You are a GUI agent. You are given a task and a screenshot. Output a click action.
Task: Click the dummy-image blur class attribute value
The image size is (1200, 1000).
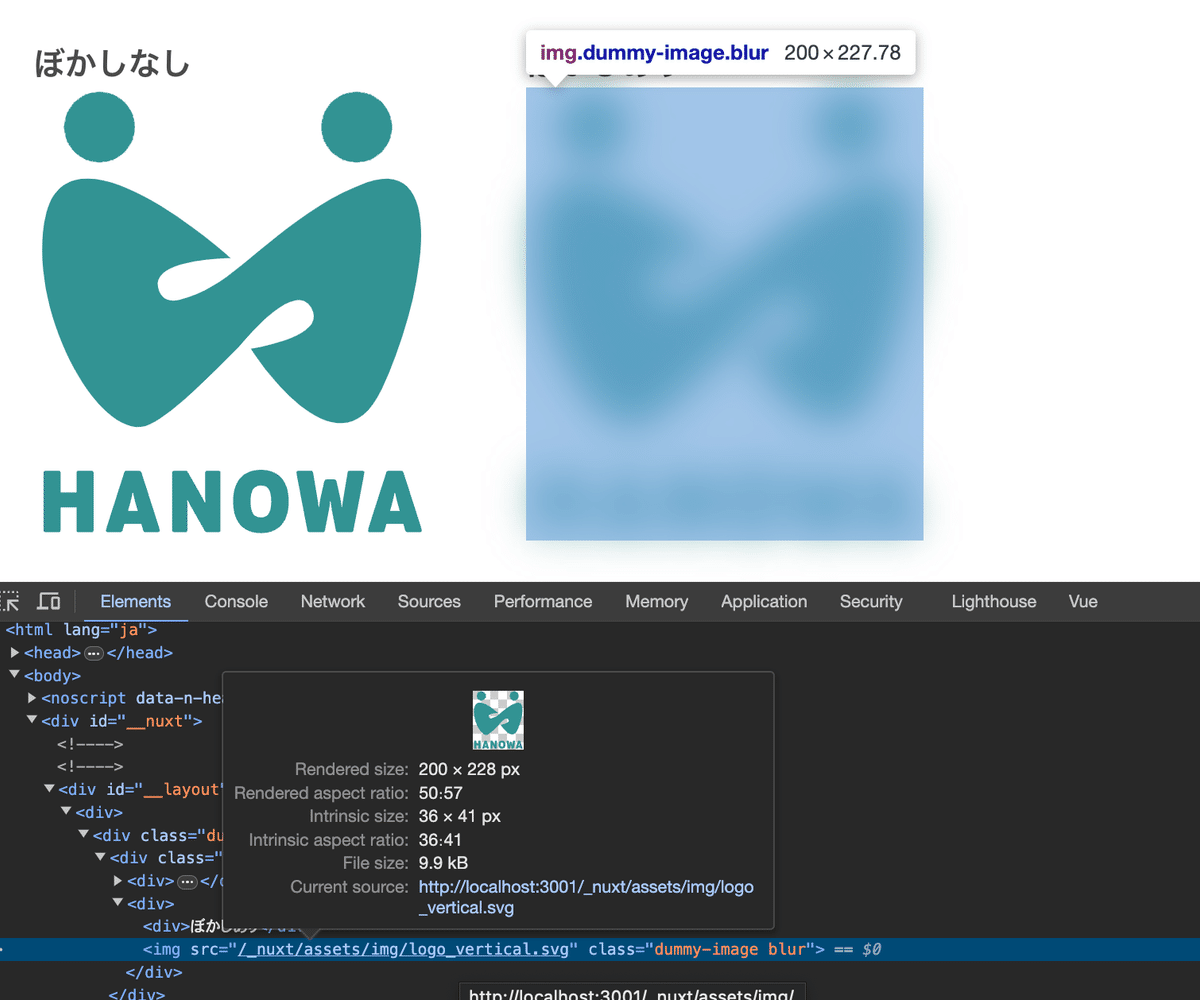click(730, 949)
